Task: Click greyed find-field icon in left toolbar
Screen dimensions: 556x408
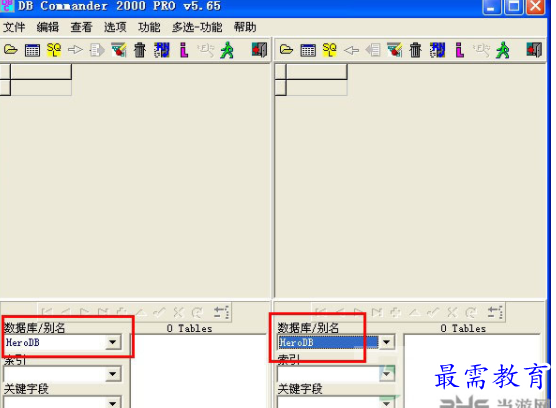Action: 205,50
